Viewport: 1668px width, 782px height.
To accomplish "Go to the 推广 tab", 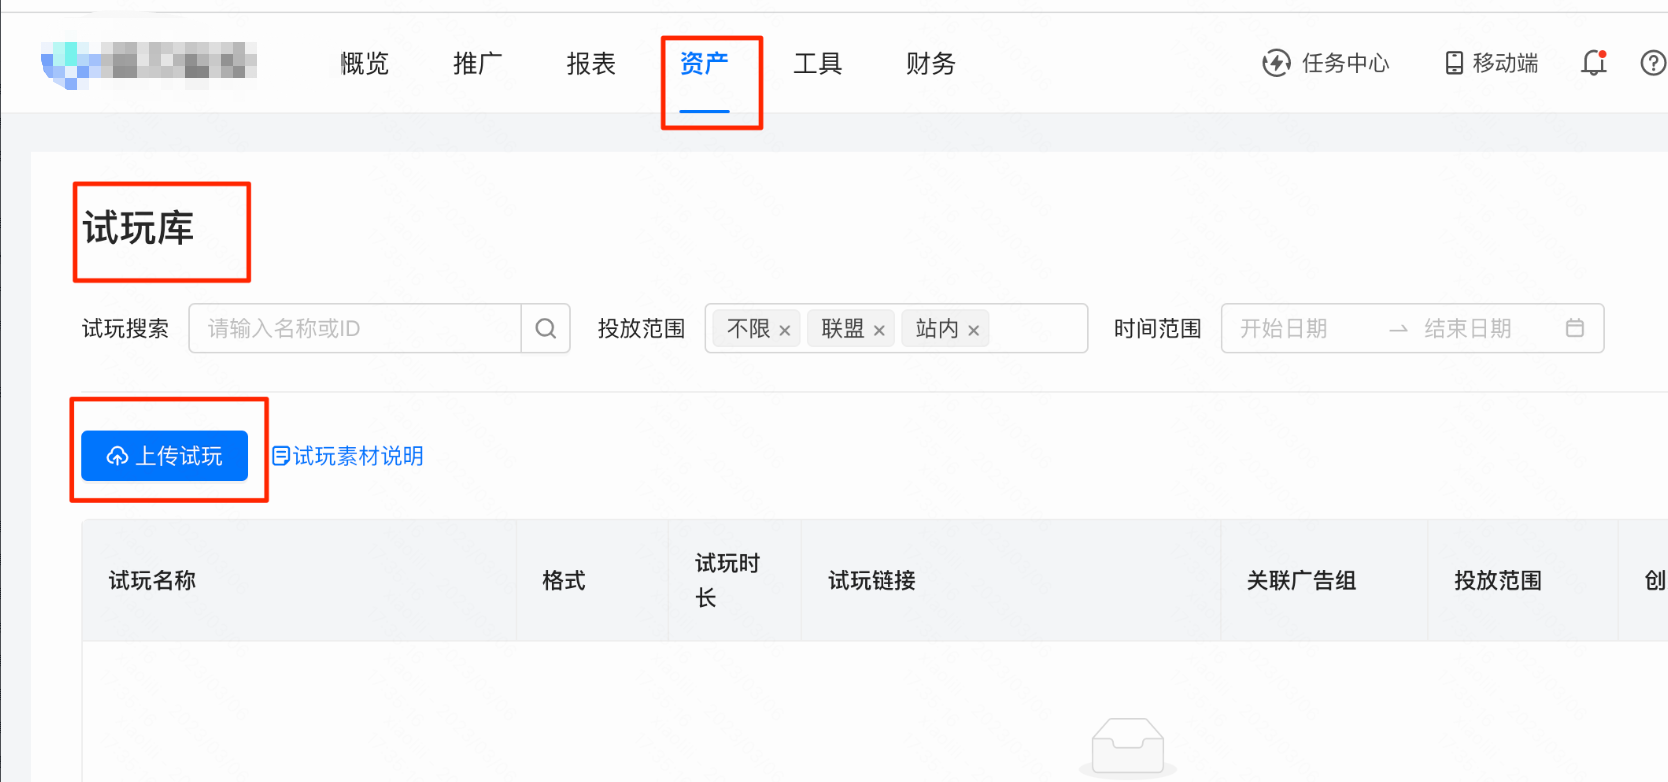I will [x=477, y=64].
